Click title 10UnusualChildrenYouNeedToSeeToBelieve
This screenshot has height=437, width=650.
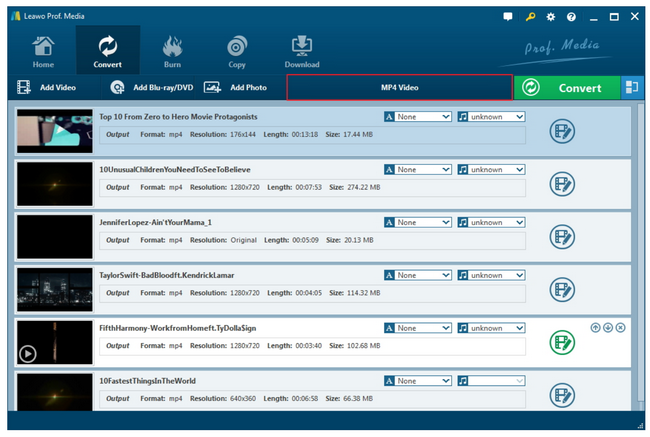[175, 169]
